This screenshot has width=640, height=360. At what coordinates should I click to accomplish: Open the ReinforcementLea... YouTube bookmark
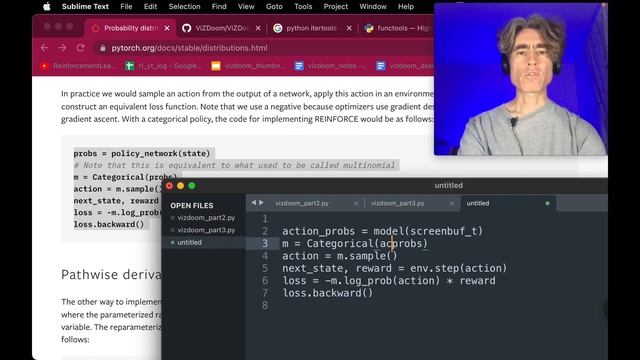(x=78, y=66)
